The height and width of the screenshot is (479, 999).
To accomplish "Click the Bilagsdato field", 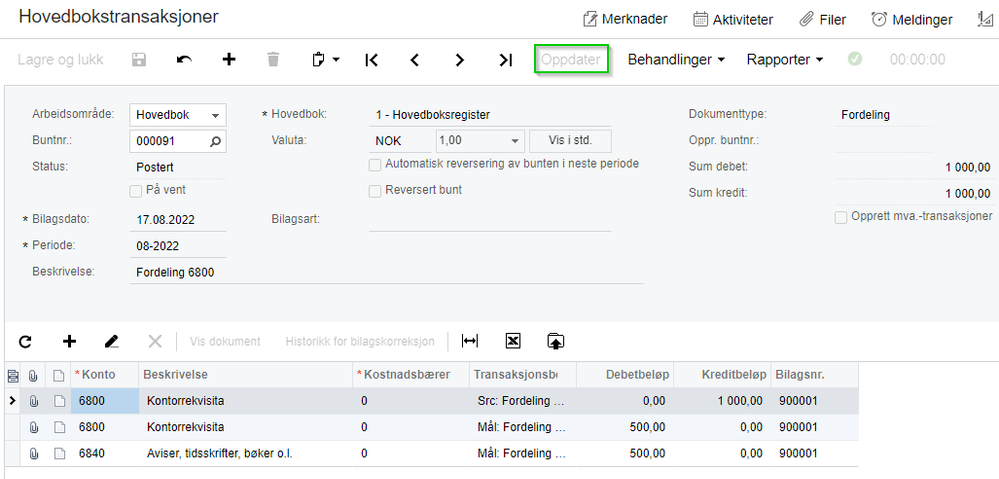I will (x=178, y=220).
